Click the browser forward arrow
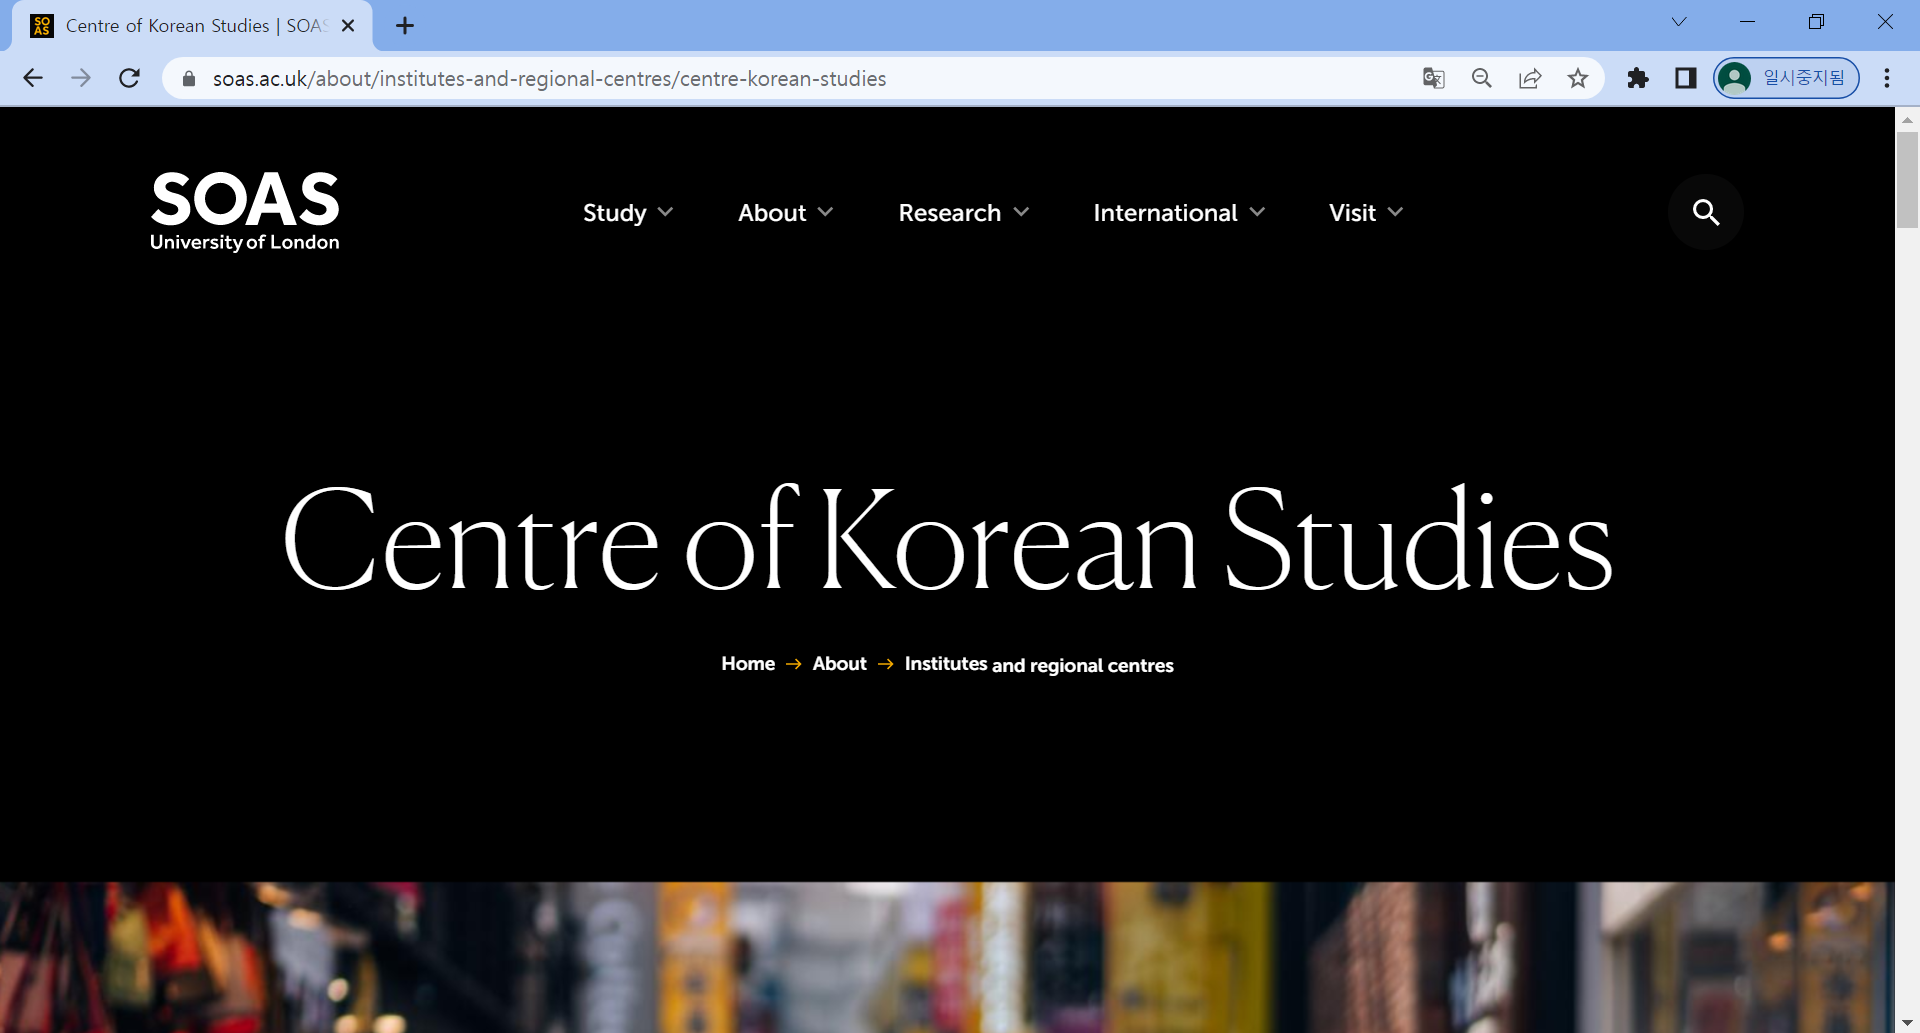1920x1033 pixels. tap(81, 78)
